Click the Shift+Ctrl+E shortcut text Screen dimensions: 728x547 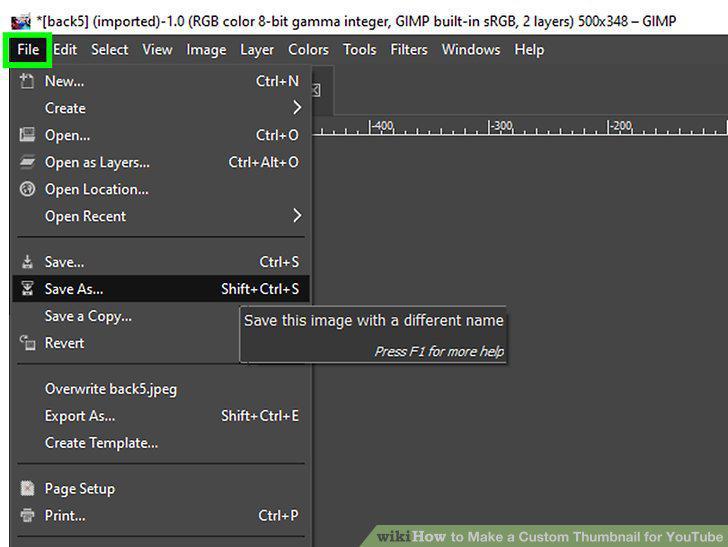(260, 416)
